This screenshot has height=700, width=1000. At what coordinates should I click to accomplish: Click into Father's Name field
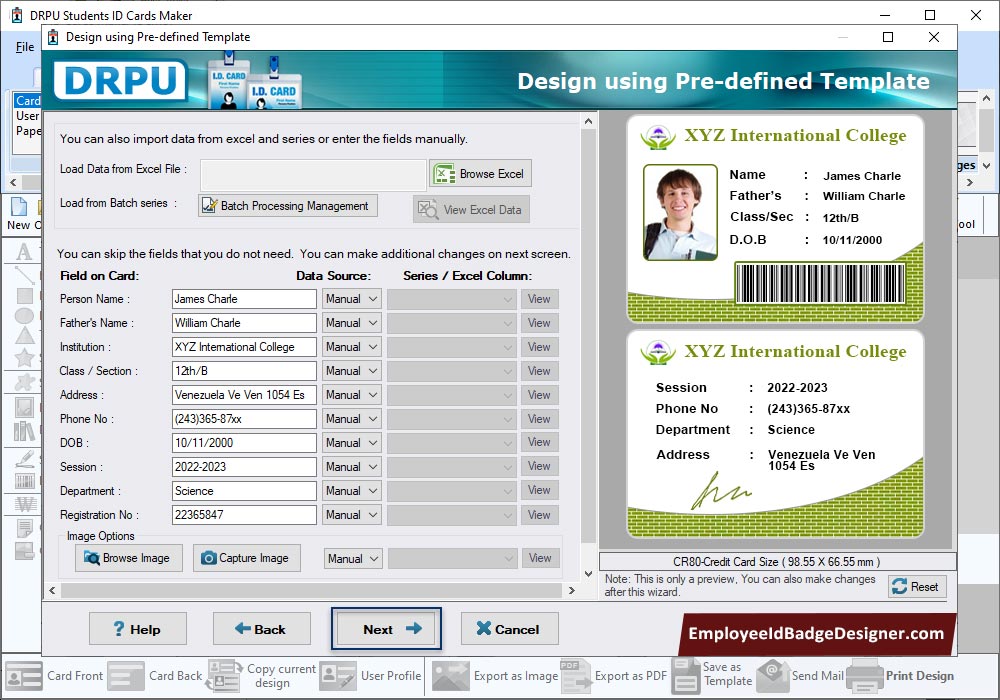[244, 323]
